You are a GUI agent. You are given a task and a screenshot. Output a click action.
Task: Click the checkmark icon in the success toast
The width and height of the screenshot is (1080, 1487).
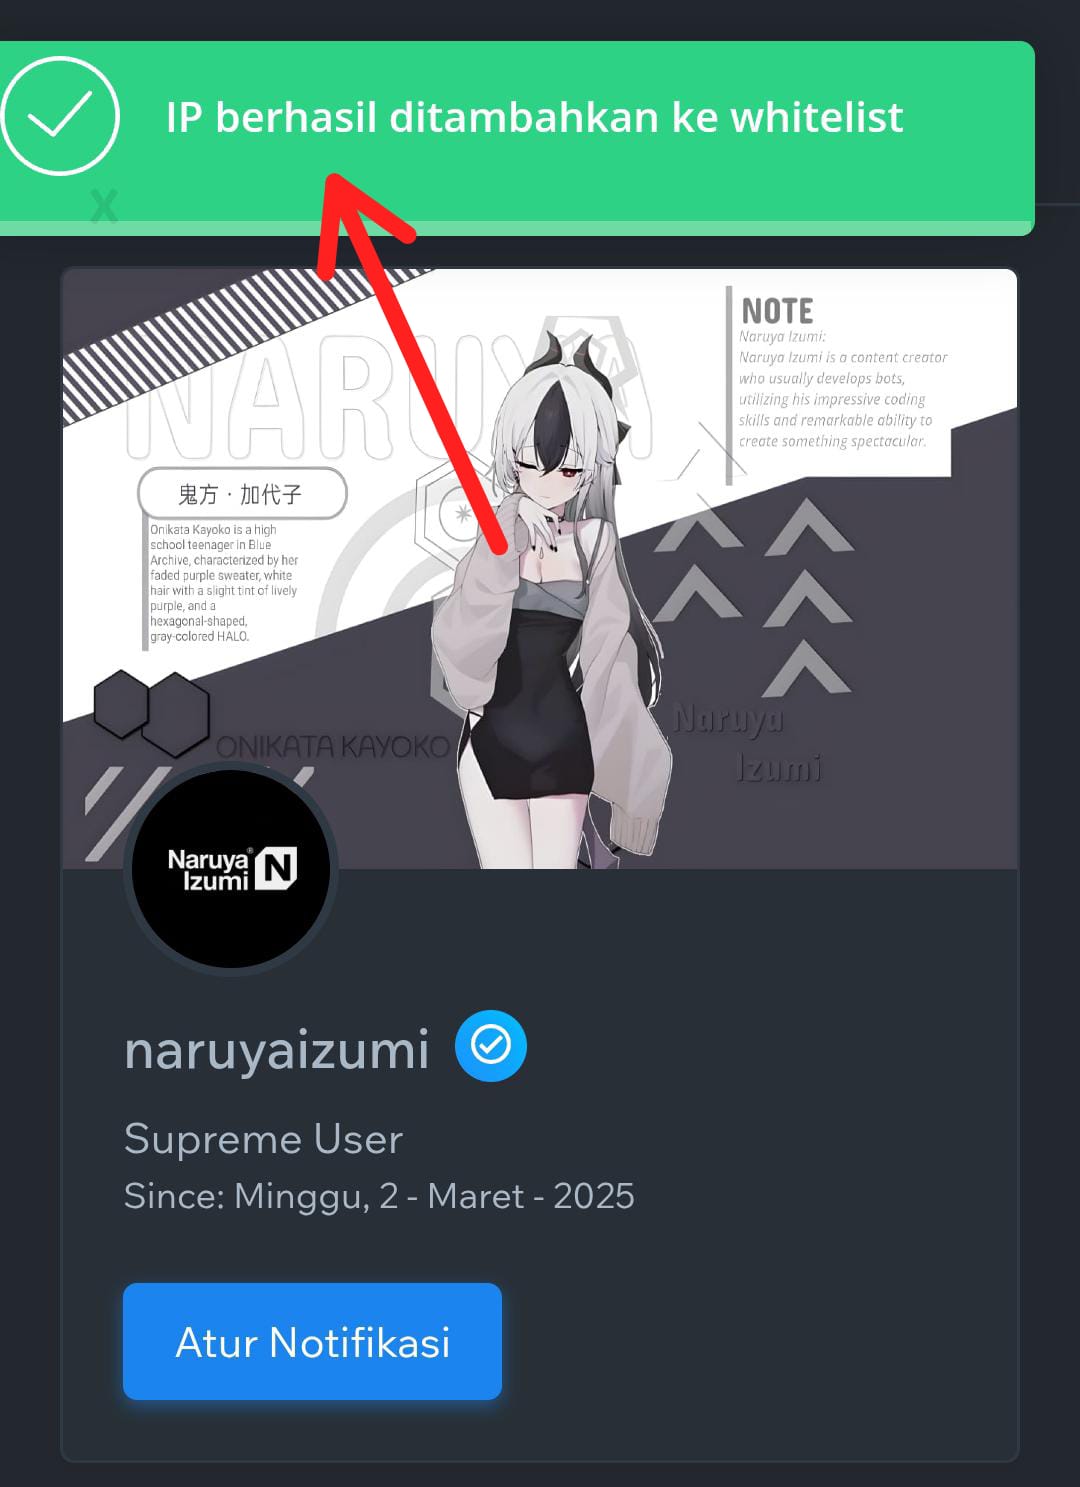coord(59,116)
